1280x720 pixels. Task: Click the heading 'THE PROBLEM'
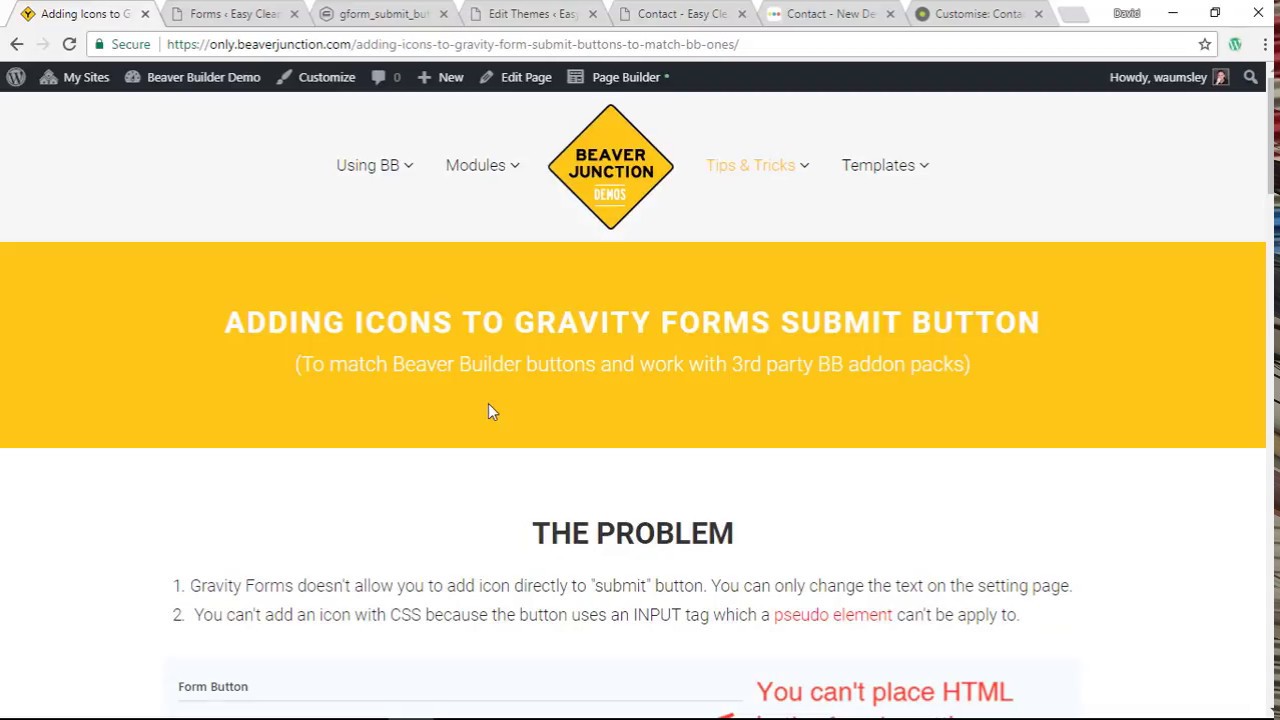click(633, 533)
